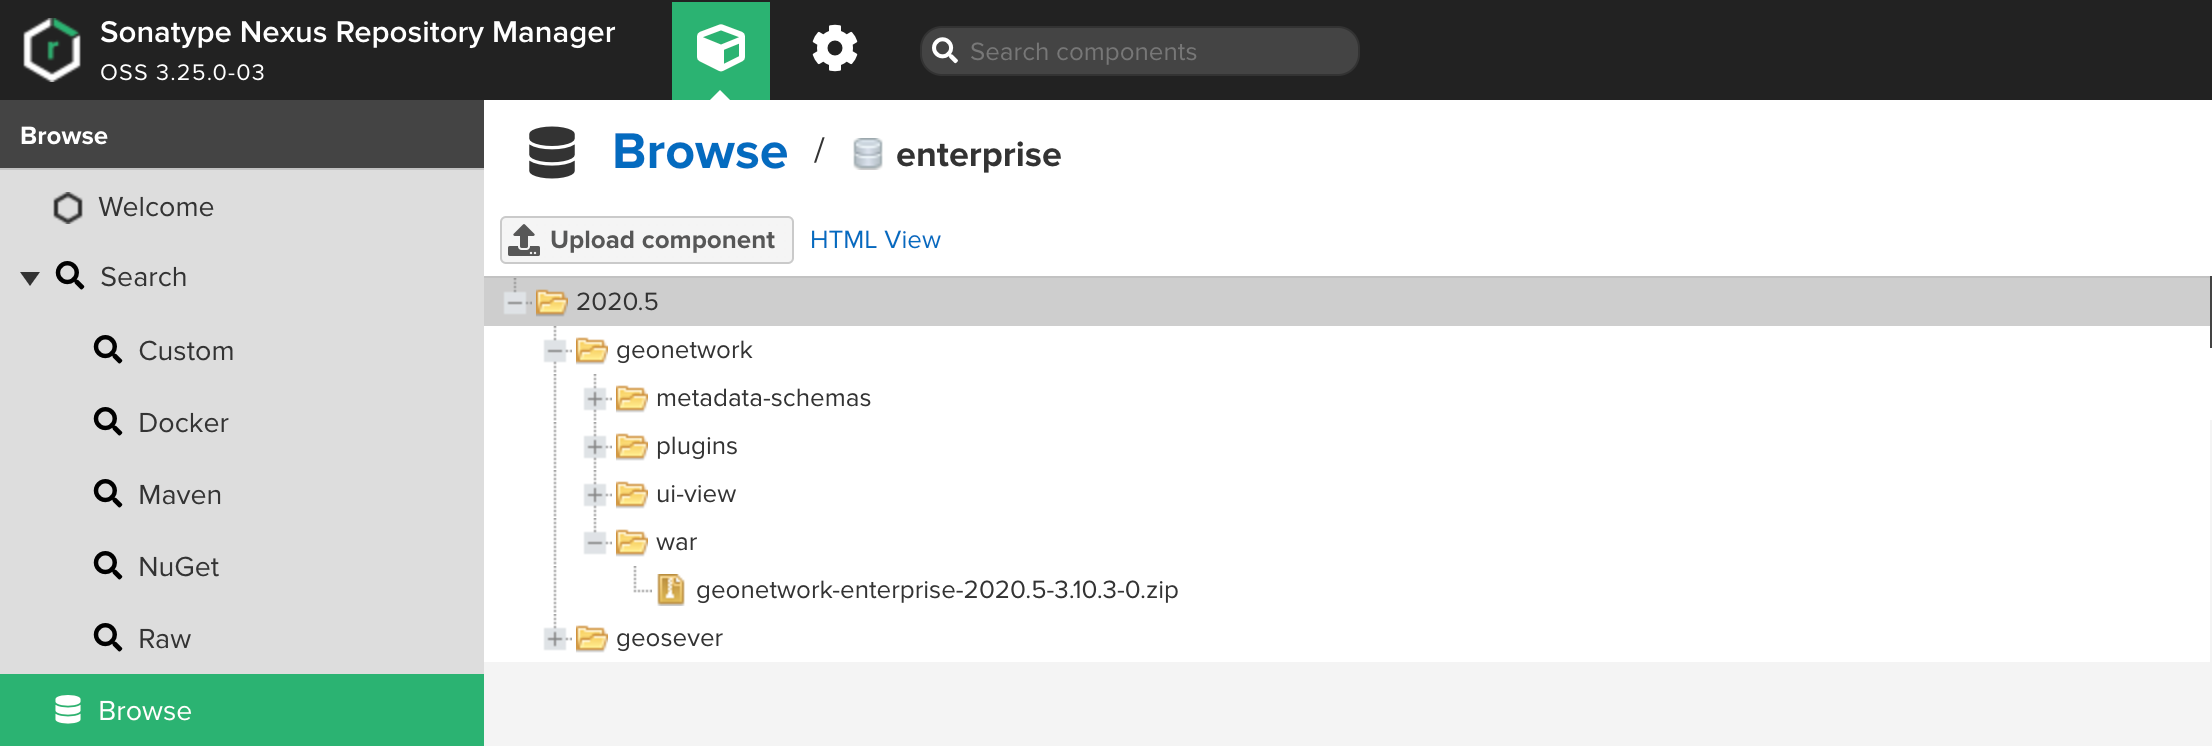Click the geonetwork folder icon
The width and height of the screenshot is (2212, 746).
tap(591, 350)
